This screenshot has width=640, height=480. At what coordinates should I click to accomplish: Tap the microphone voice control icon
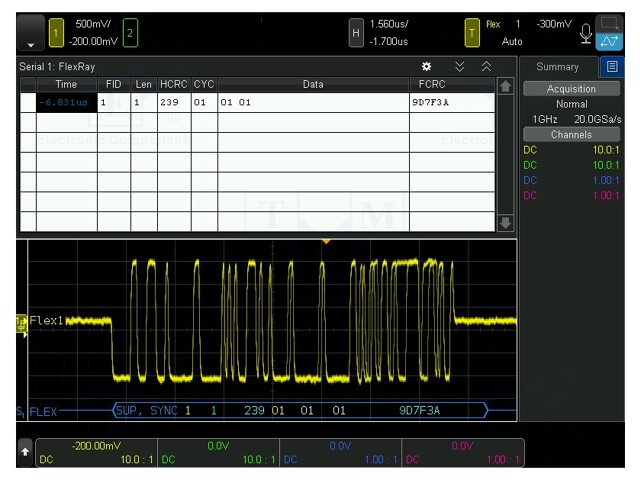point(586,34)
